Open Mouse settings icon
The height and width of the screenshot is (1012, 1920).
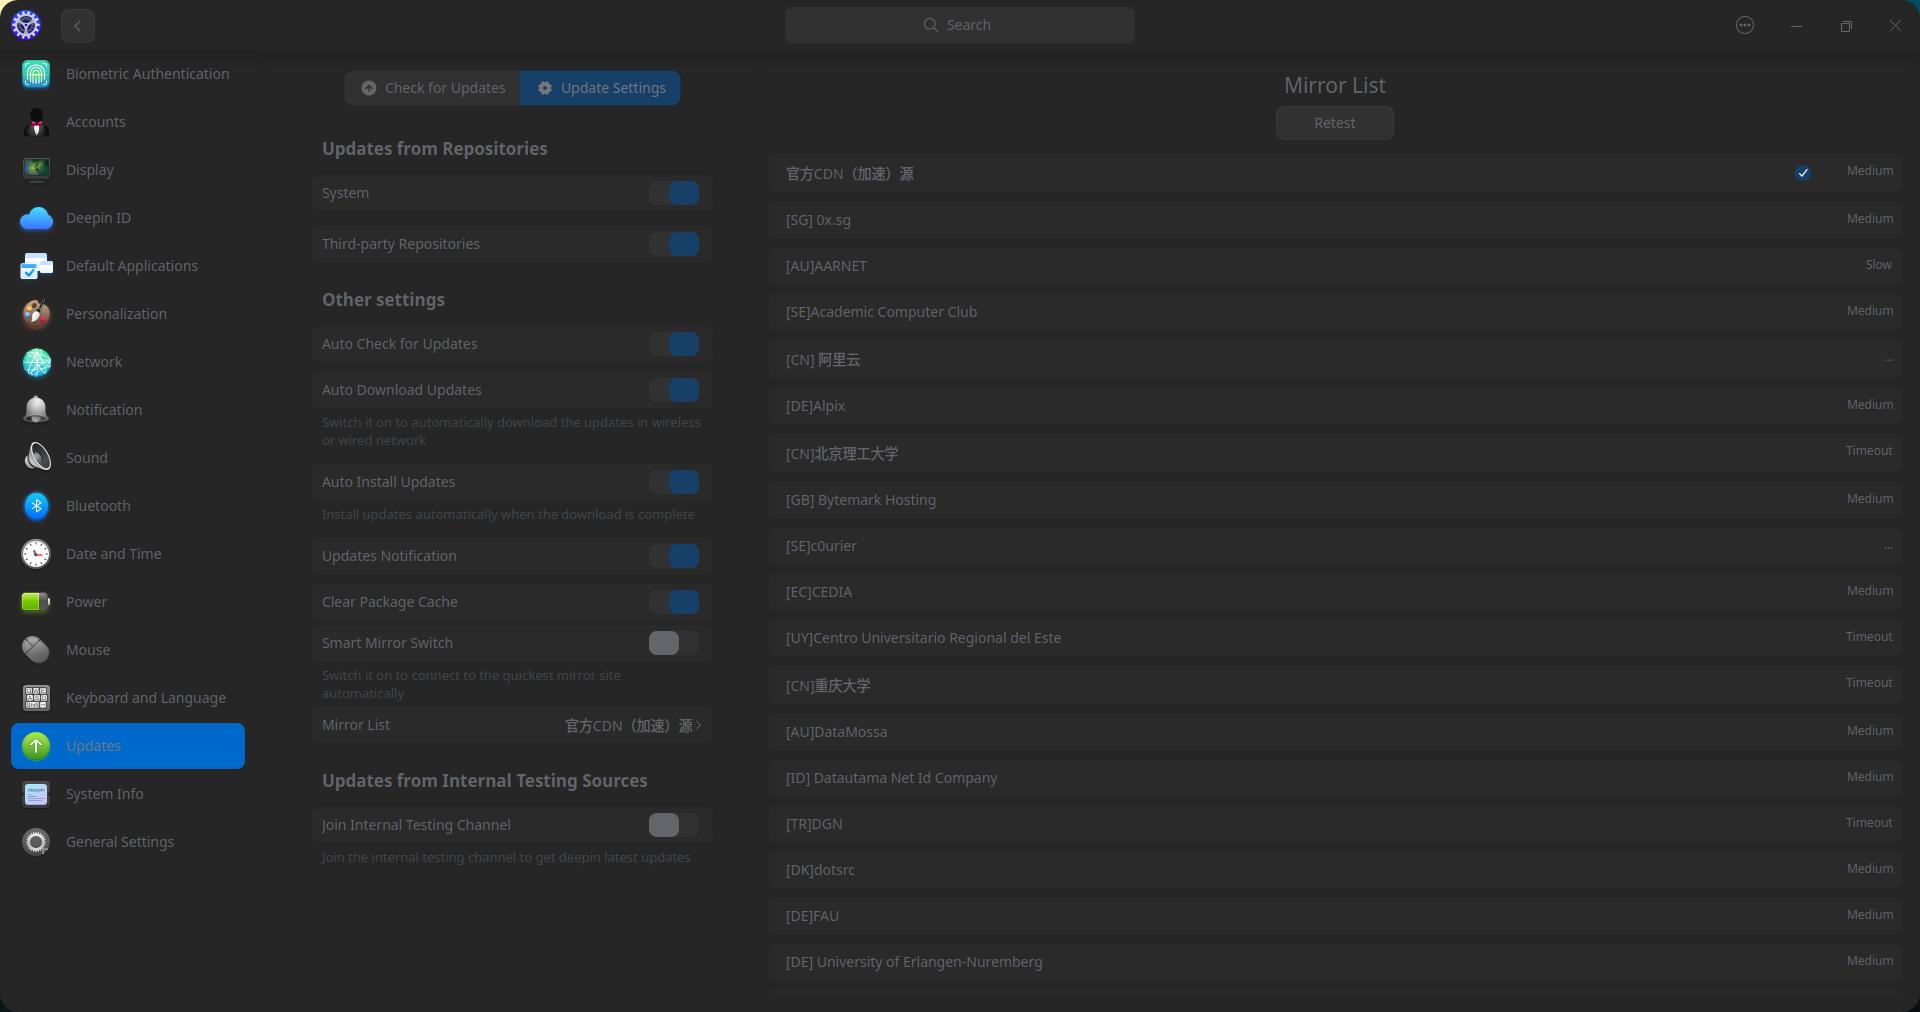pyautogui.click(x=36, y=650)
